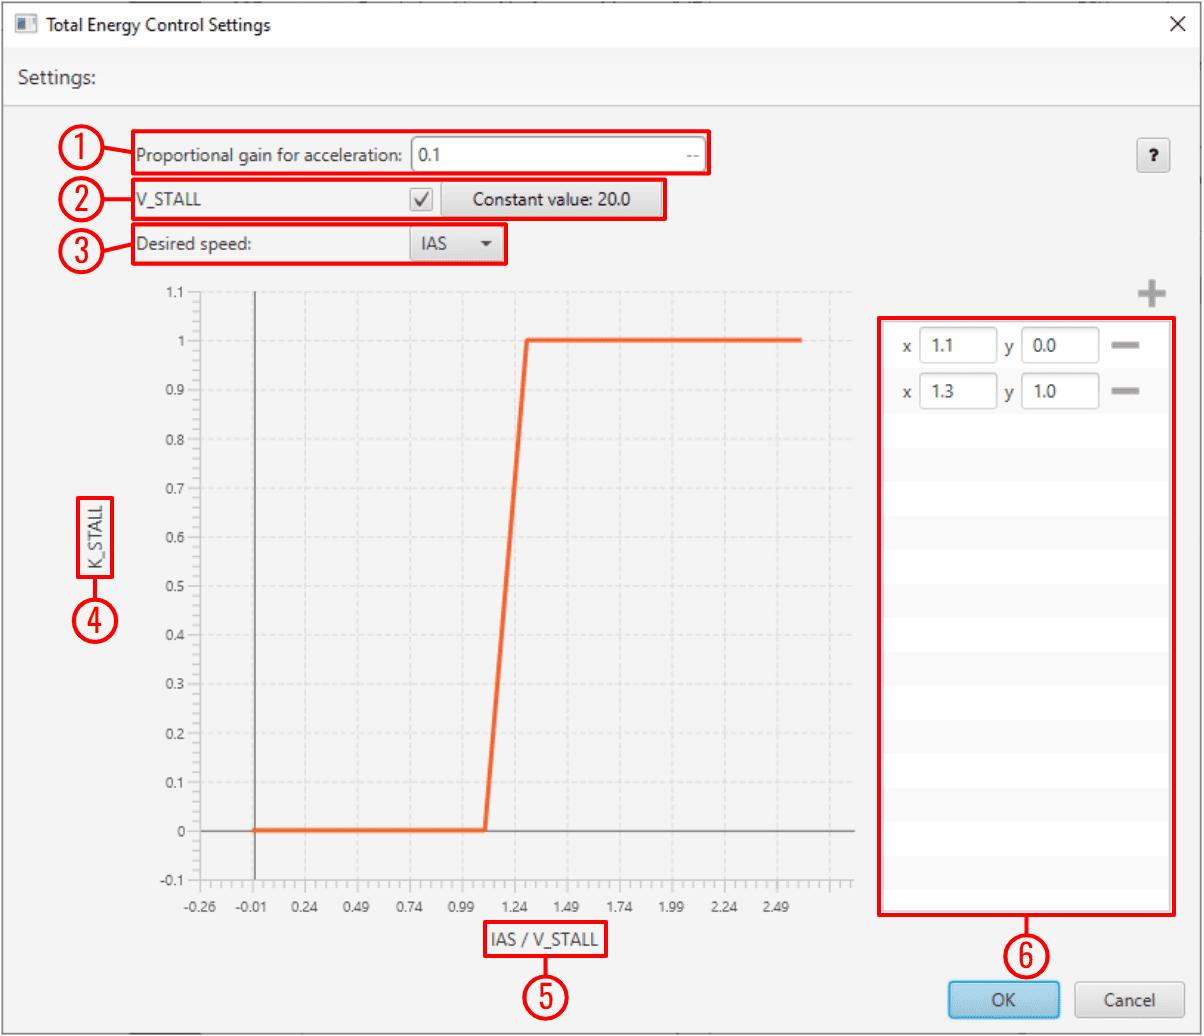
Task: Confirm settings with the OK button
Action: (x=1003, y=999)
